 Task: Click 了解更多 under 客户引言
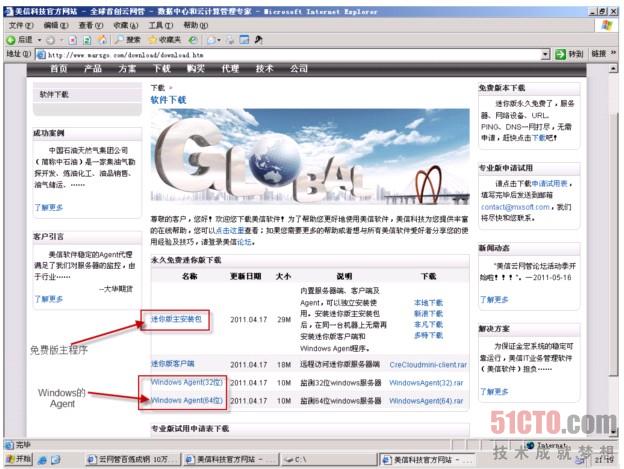tap(49, 299)
